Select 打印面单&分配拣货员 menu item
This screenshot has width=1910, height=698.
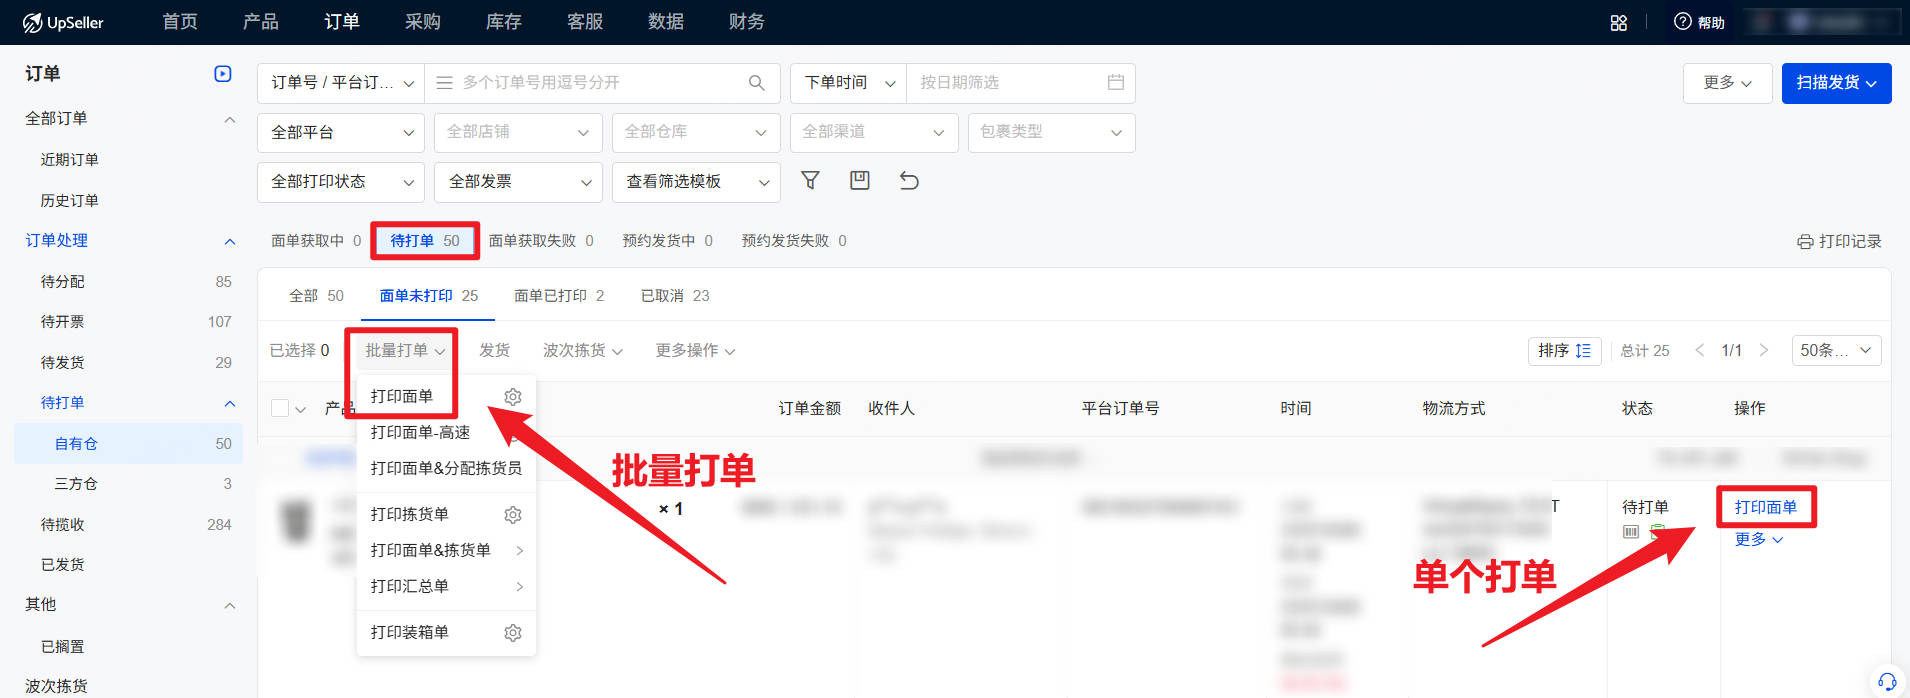[446, 469]
